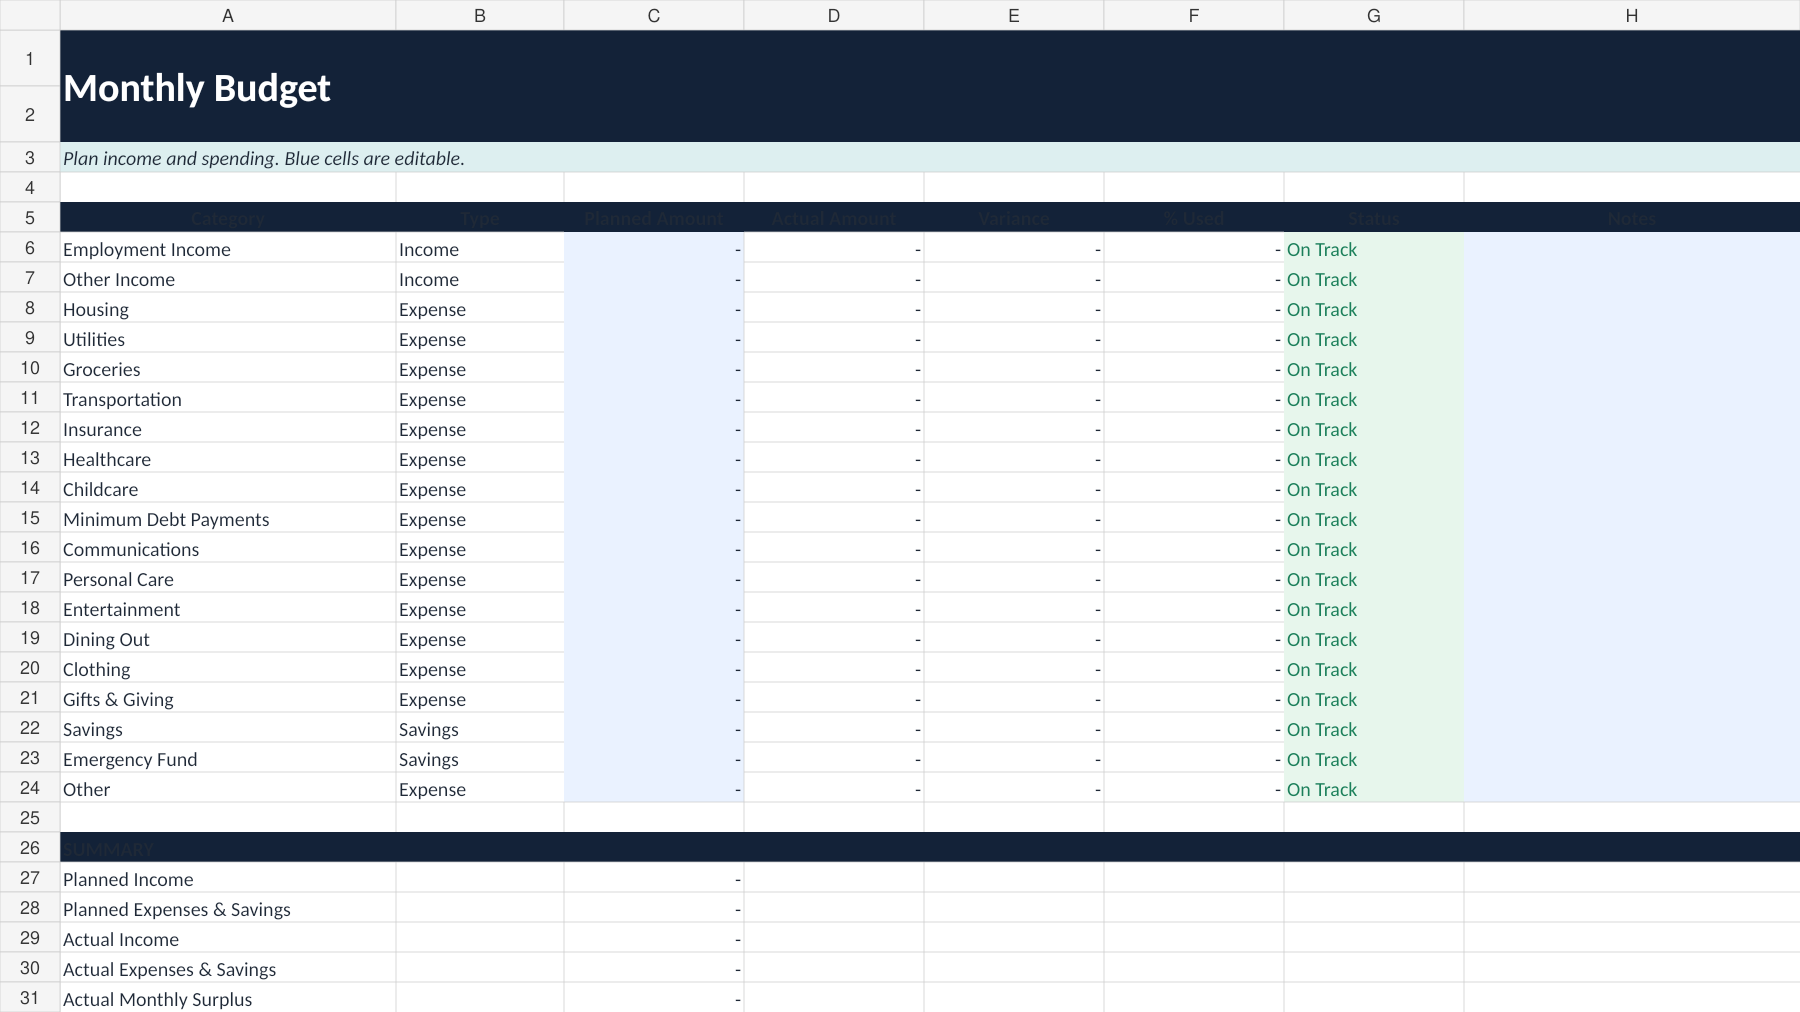1800x1012 pixels.
Task: Click the Clothing category cell
Action: [228, 668]
